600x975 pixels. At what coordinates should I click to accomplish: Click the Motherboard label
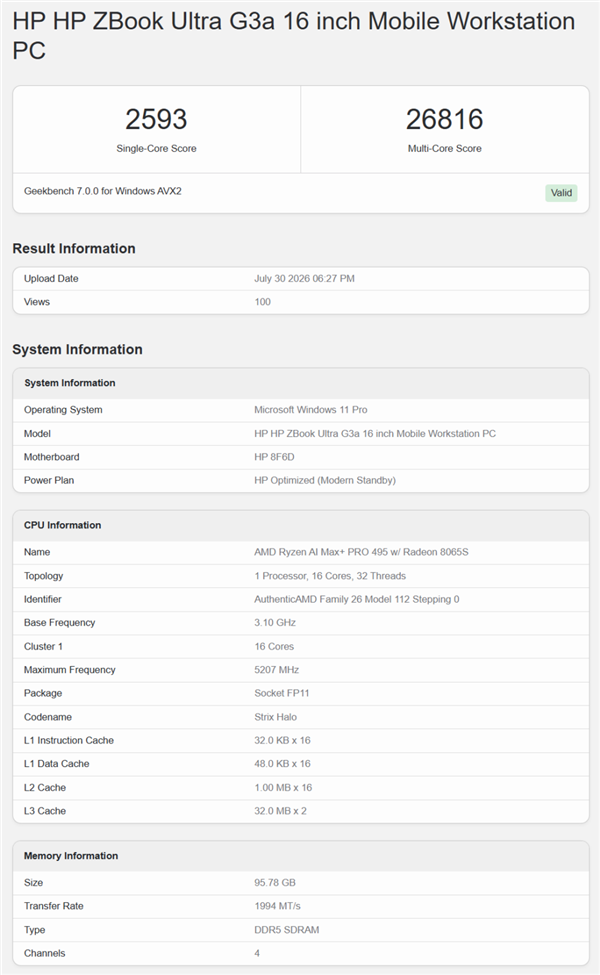[52, 457]
